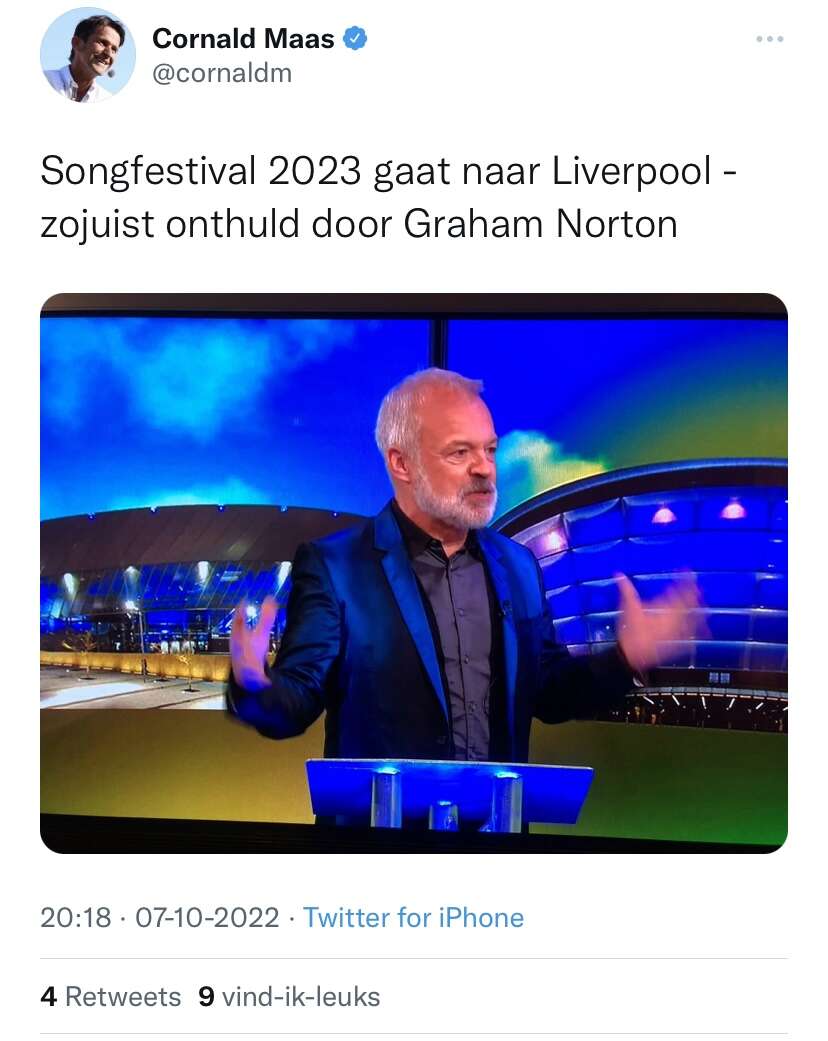
Task: View the 4 Retweets list
Action: click(111, 996)
